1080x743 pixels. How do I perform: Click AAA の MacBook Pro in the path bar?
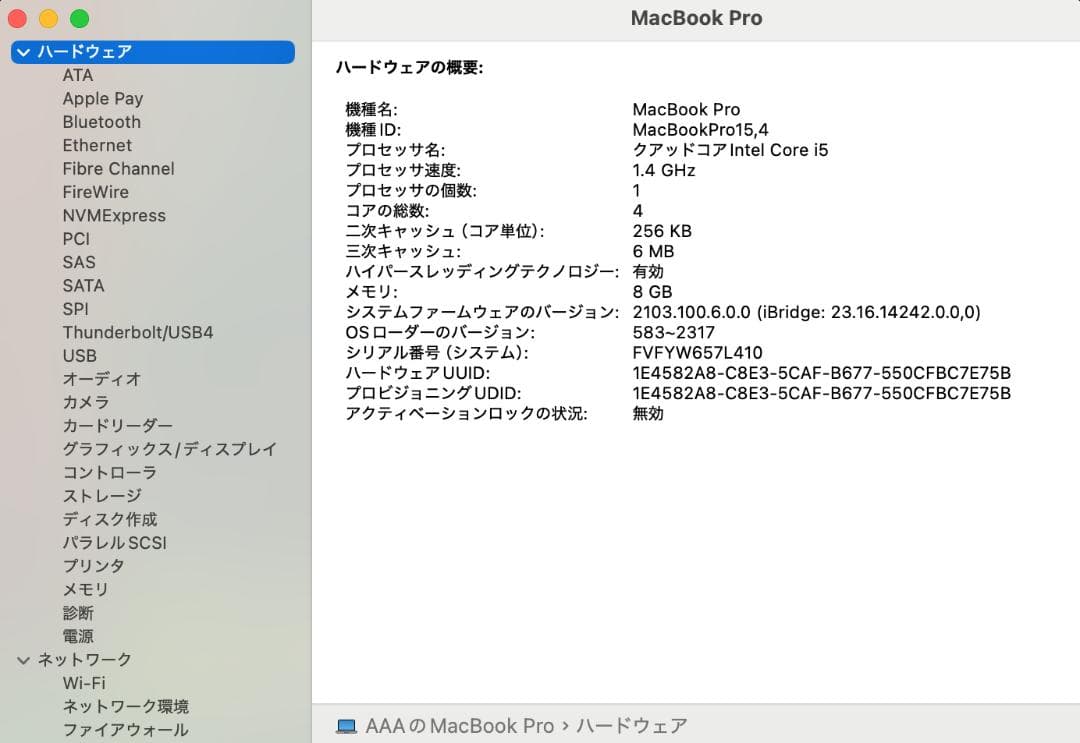click(459, 726)
